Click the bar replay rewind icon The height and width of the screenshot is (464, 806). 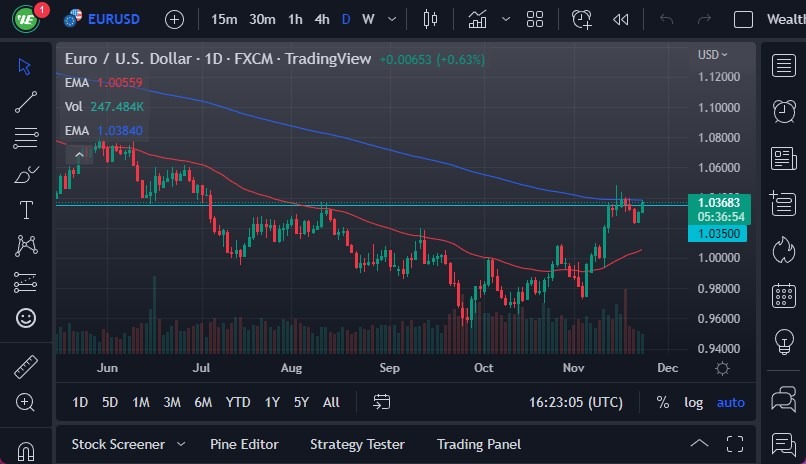[621, 19]
